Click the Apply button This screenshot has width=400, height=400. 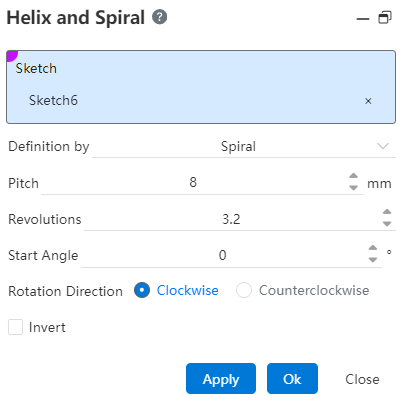coord(221,379)
